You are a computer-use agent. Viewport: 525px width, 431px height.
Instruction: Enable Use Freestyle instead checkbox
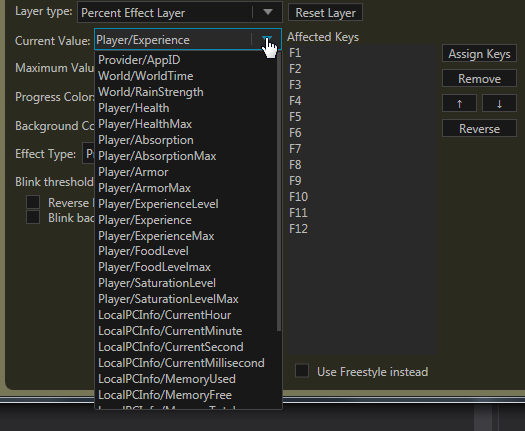(x=302, y=371)
